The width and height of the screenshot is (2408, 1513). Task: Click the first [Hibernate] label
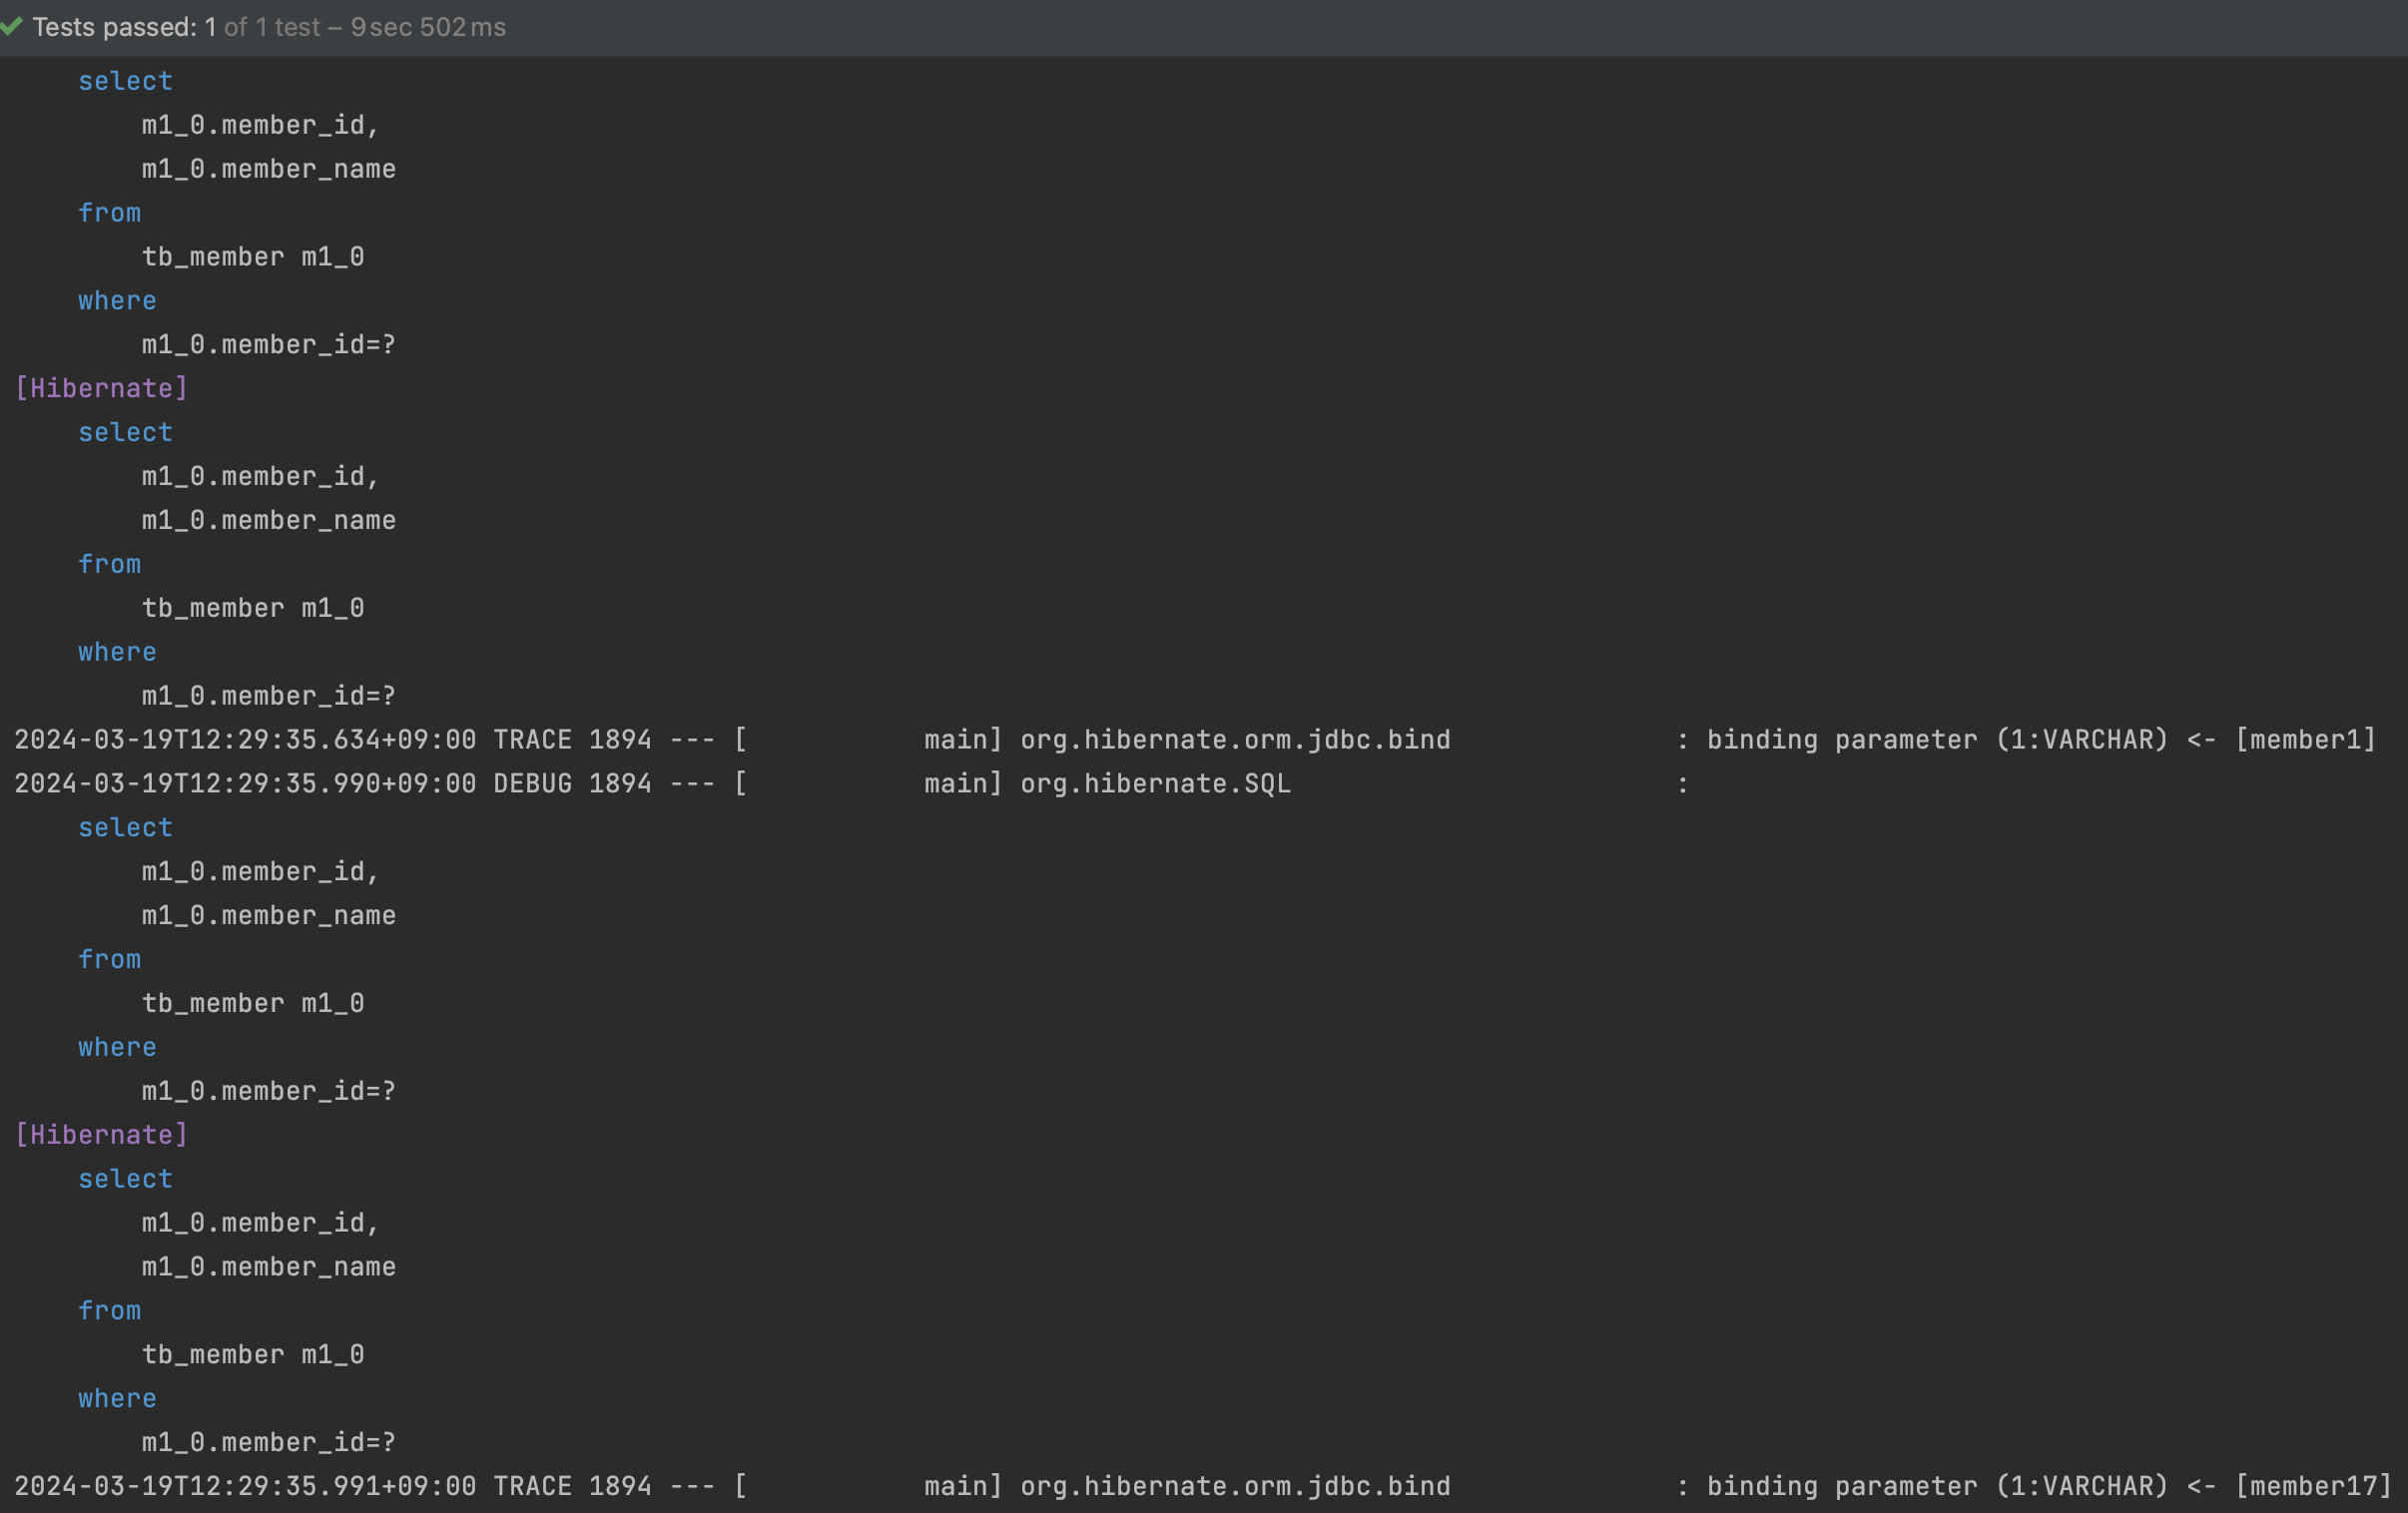pyautogui.click(x=102, y=388)
